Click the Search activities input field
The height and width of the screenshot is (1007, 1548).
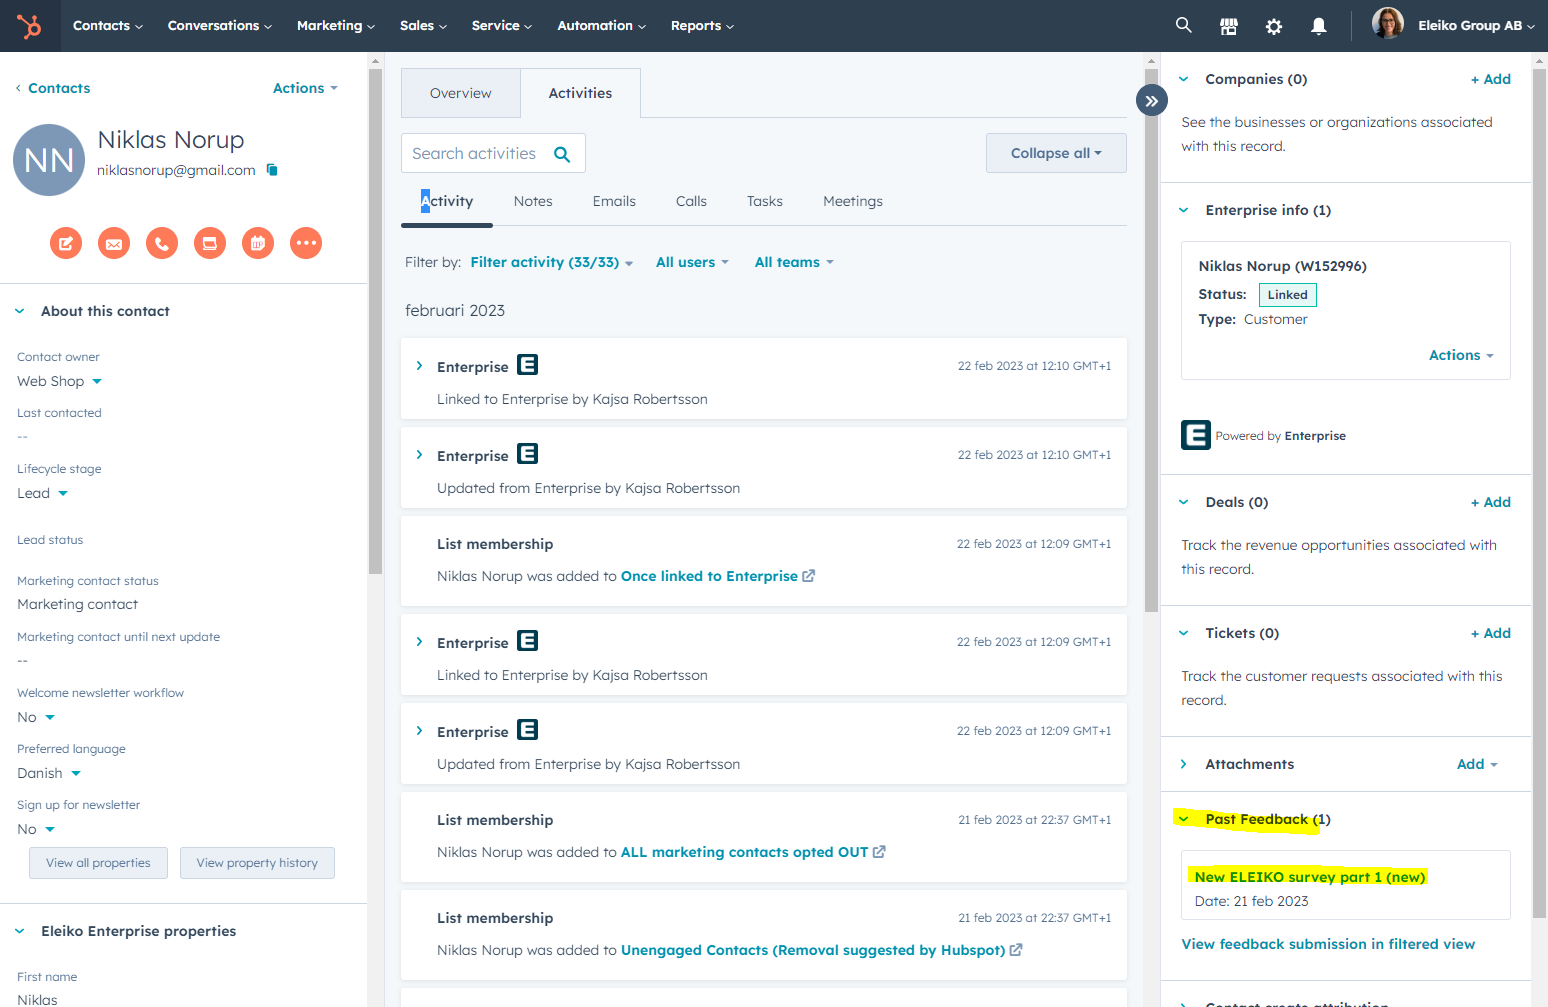point(476,153)
